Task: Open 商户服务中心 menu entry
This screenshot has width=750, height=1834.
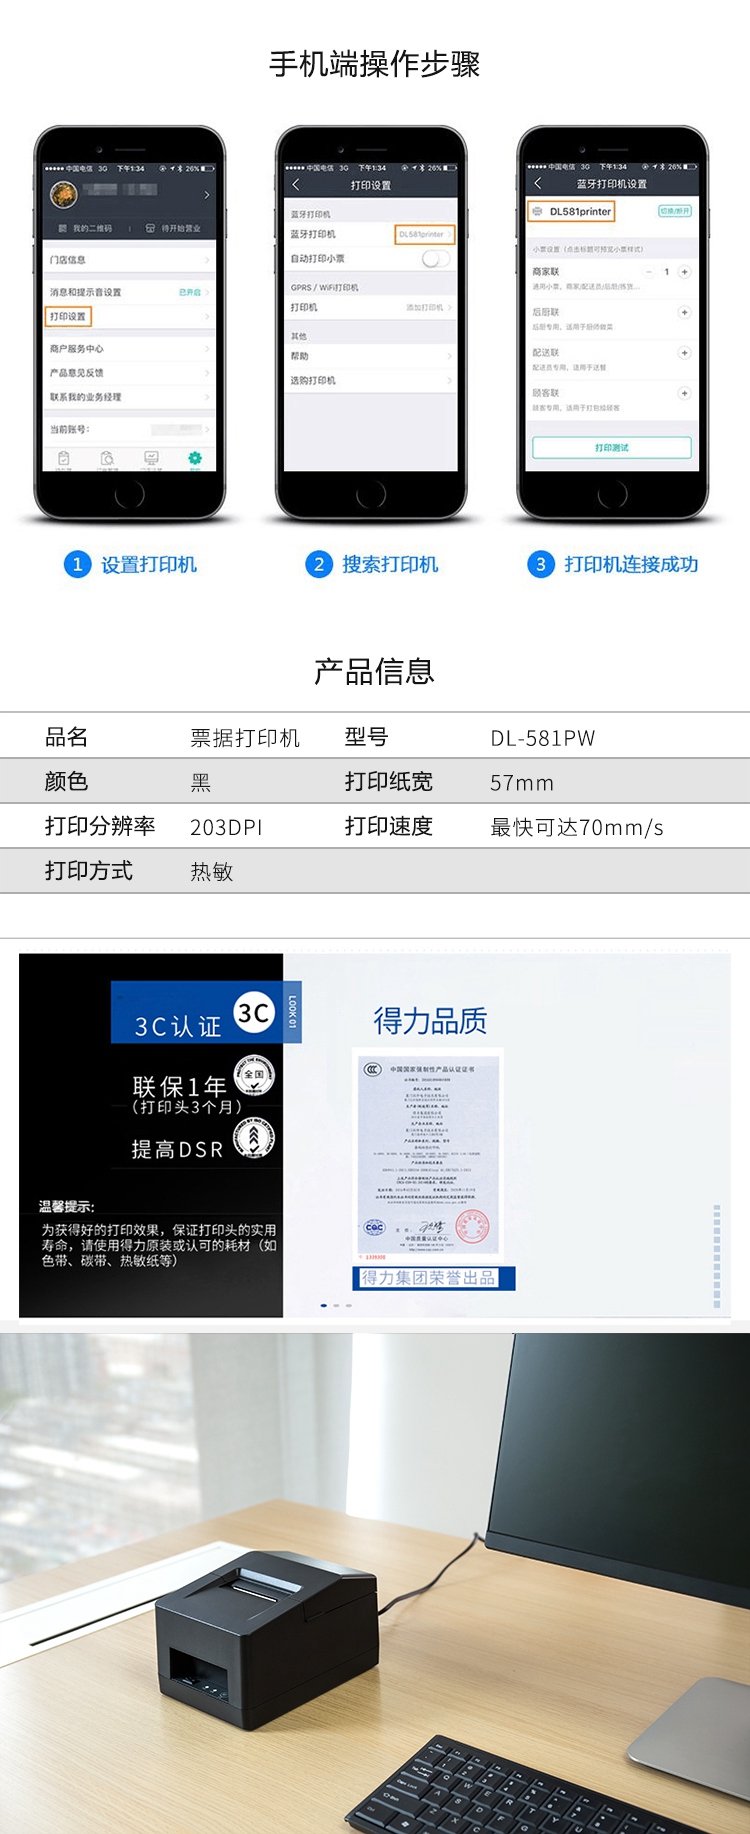Action: (130, 349)
